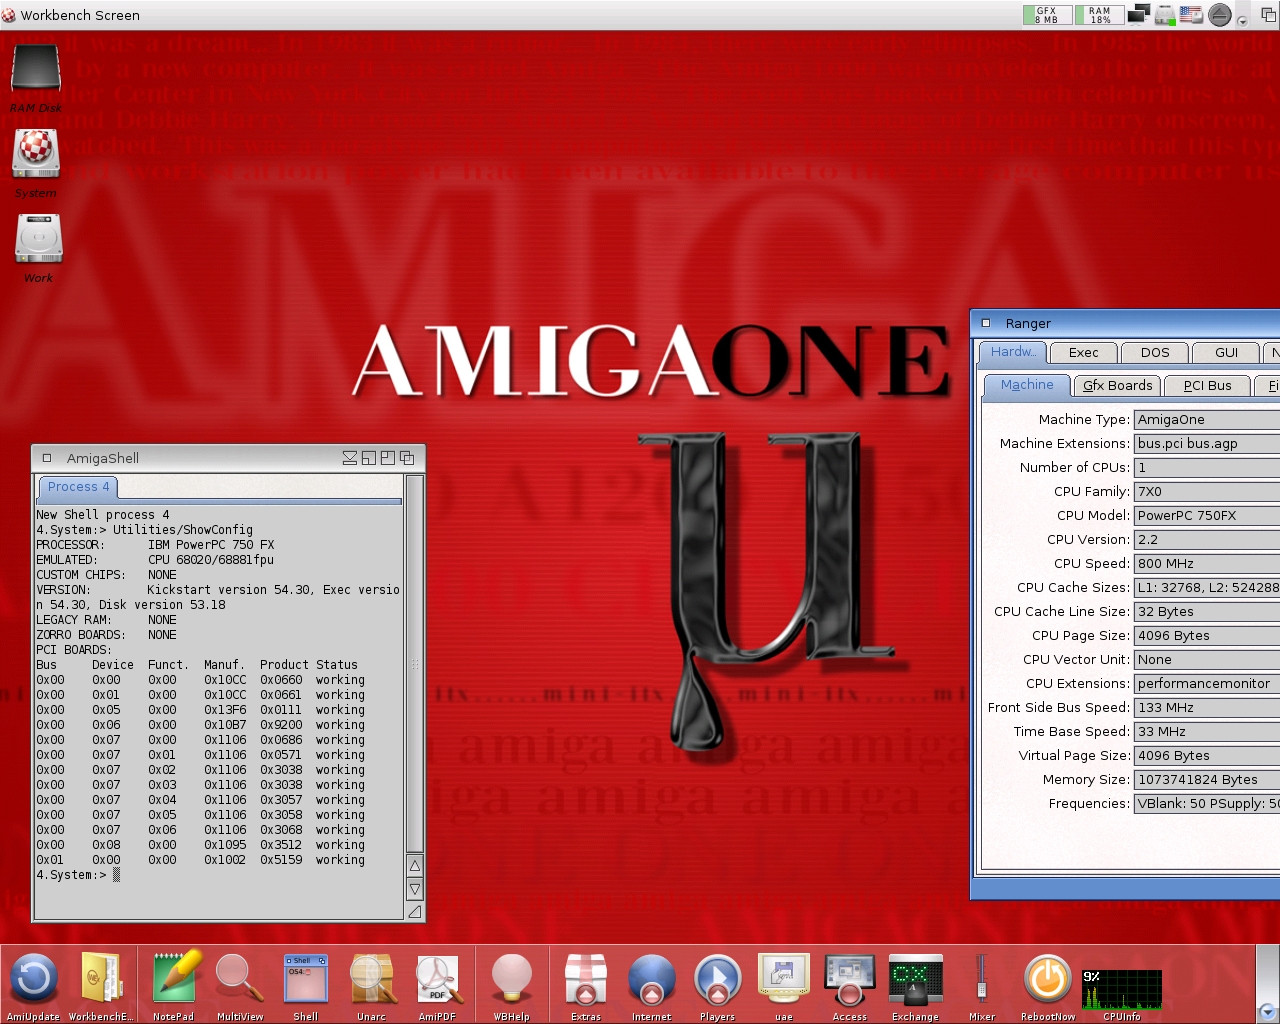Click the Workbench Screen title text
Image resolution: width=1280 pixels, height=1024 pixels.
pos(80,15)
